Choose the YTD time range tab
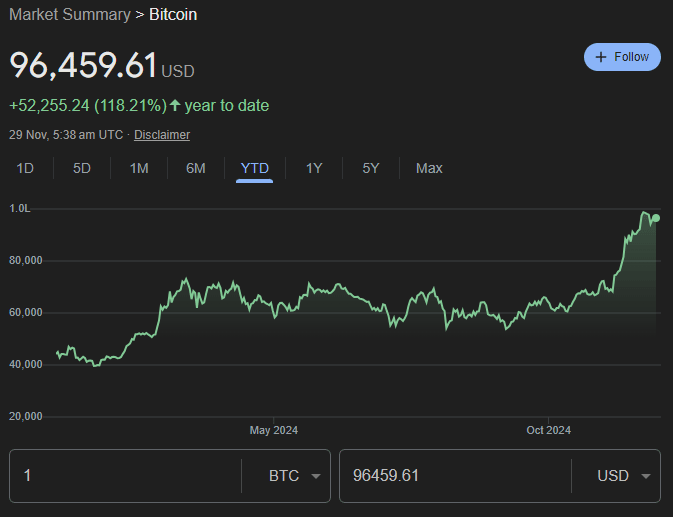Screen dimensions: 673x517 [255, 168]
